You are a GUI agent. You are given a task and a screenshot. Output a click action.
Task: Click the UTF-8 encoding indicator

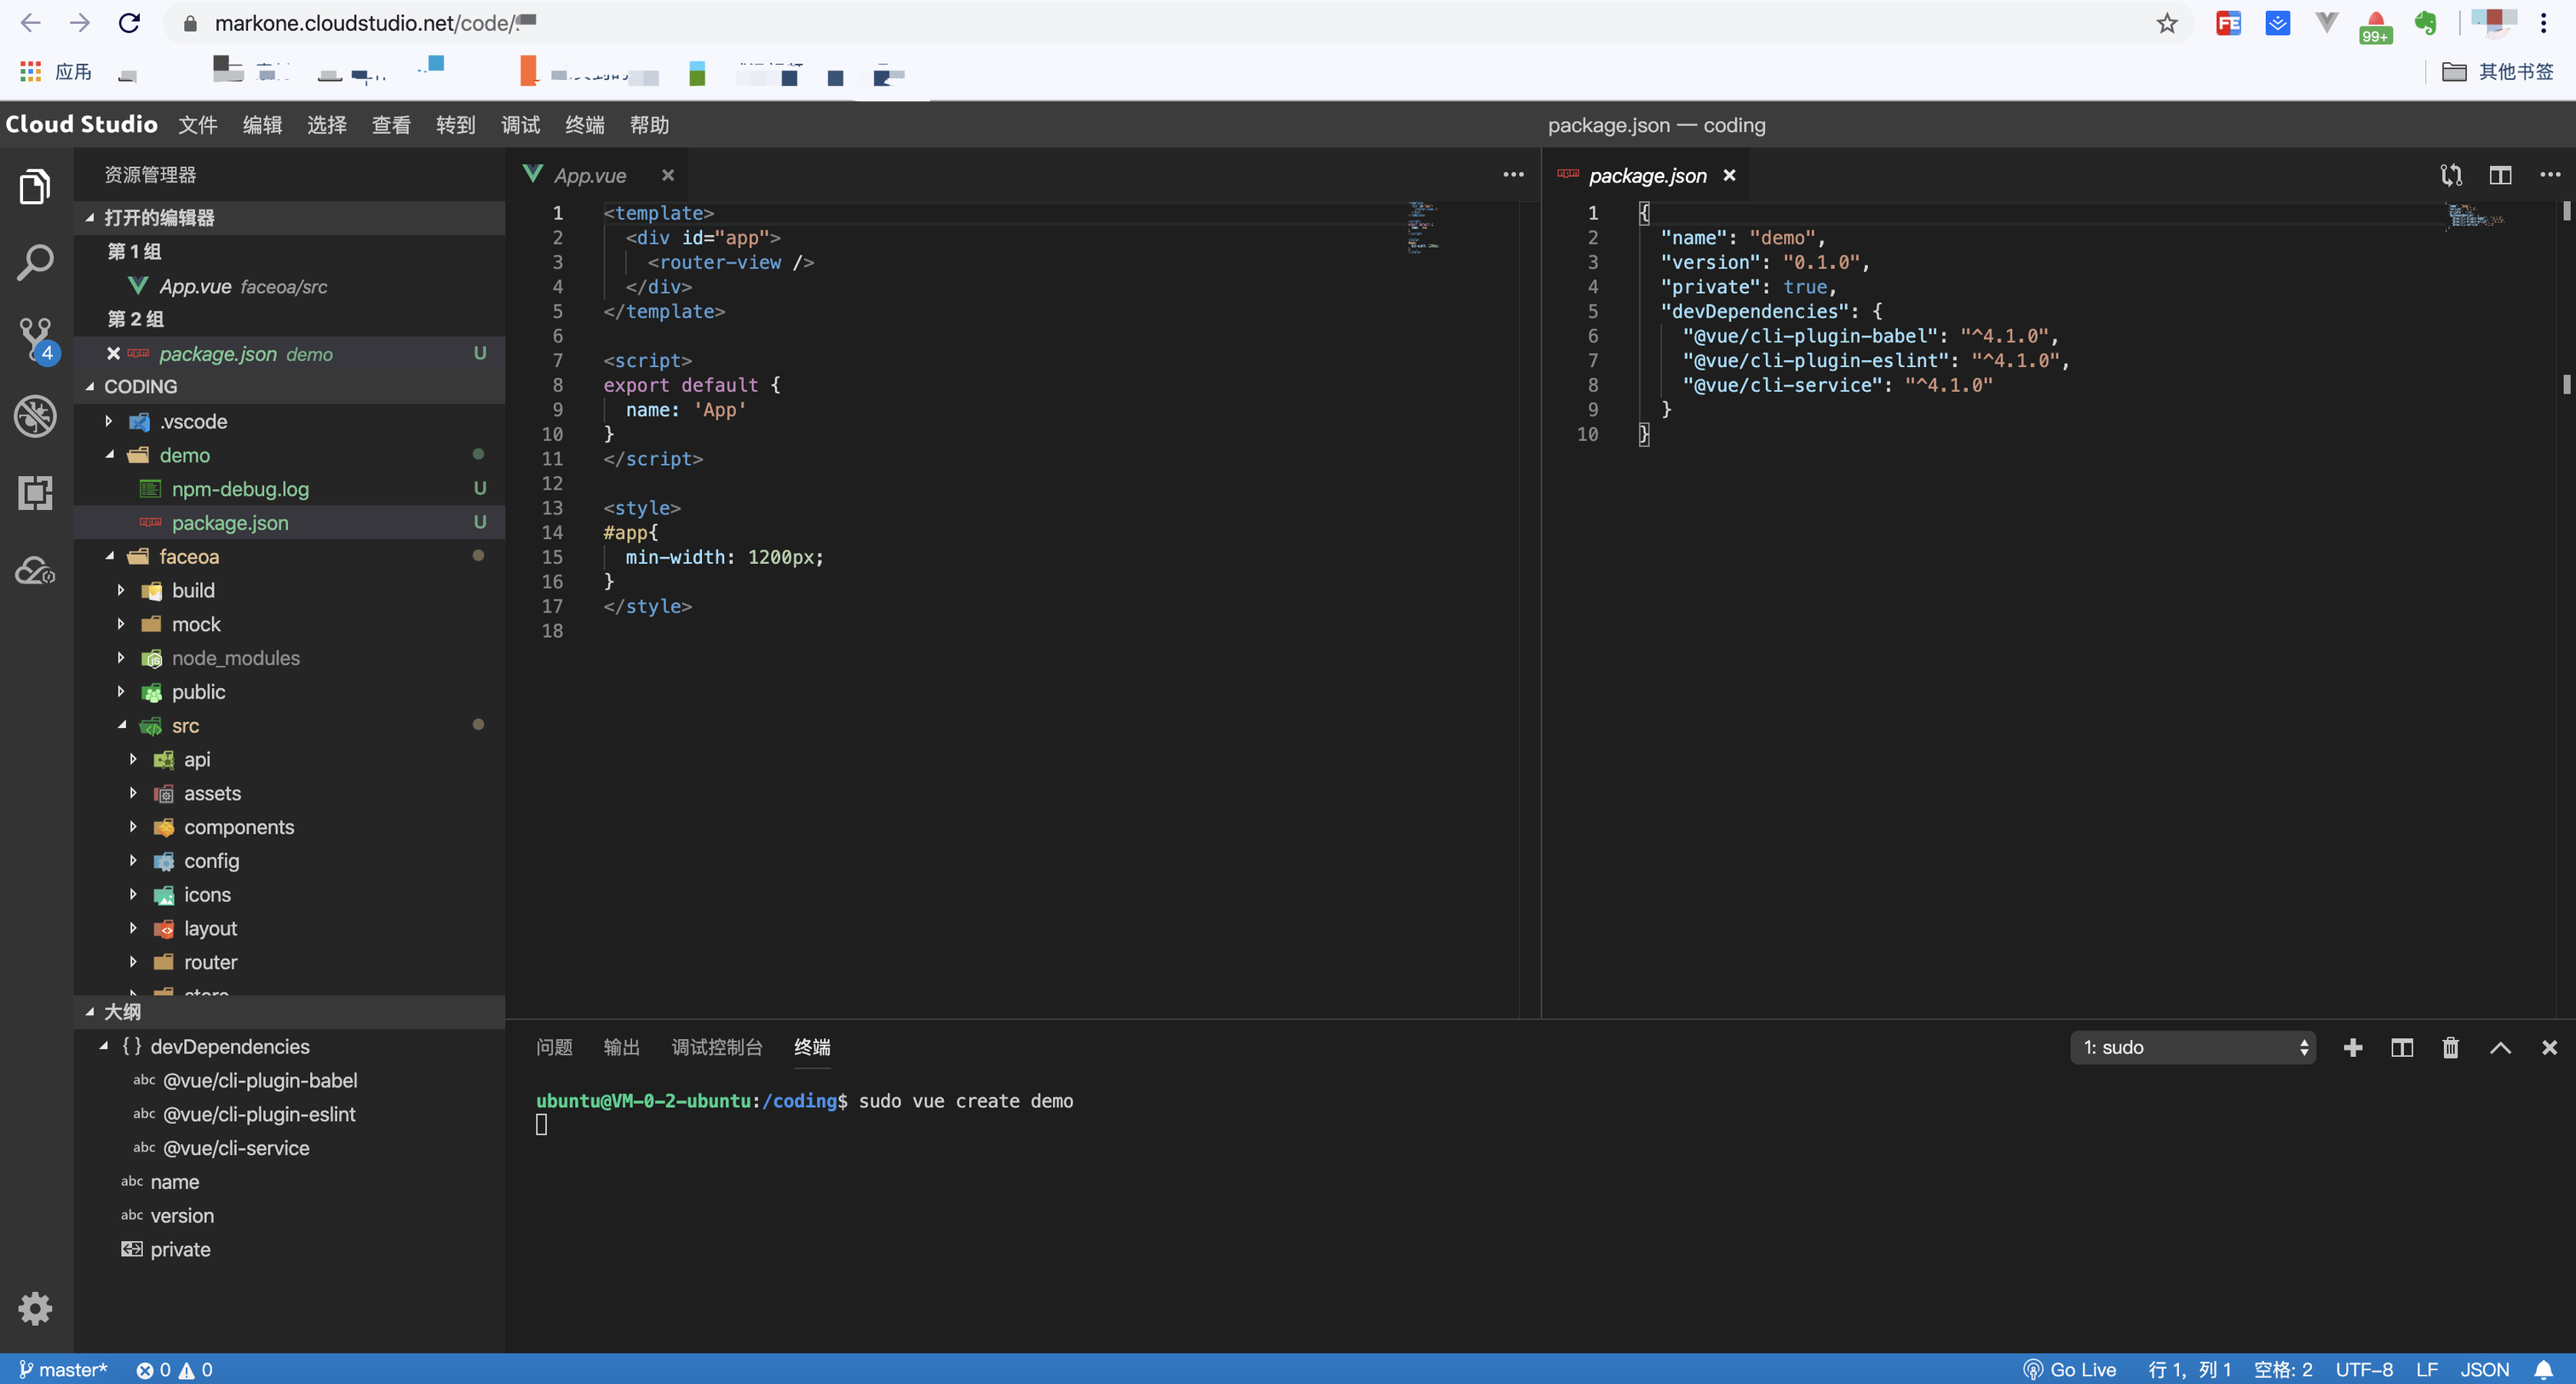(2364, 1369)
